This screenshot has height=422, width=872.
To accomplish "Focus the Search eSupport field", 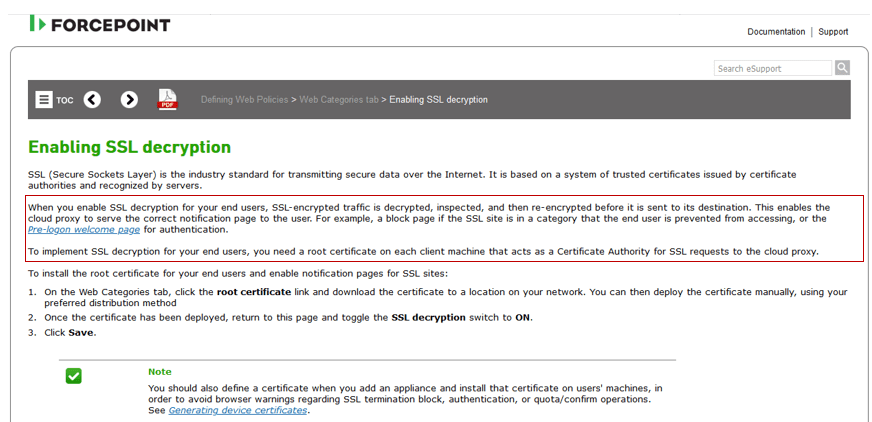I will click(773, 68).
